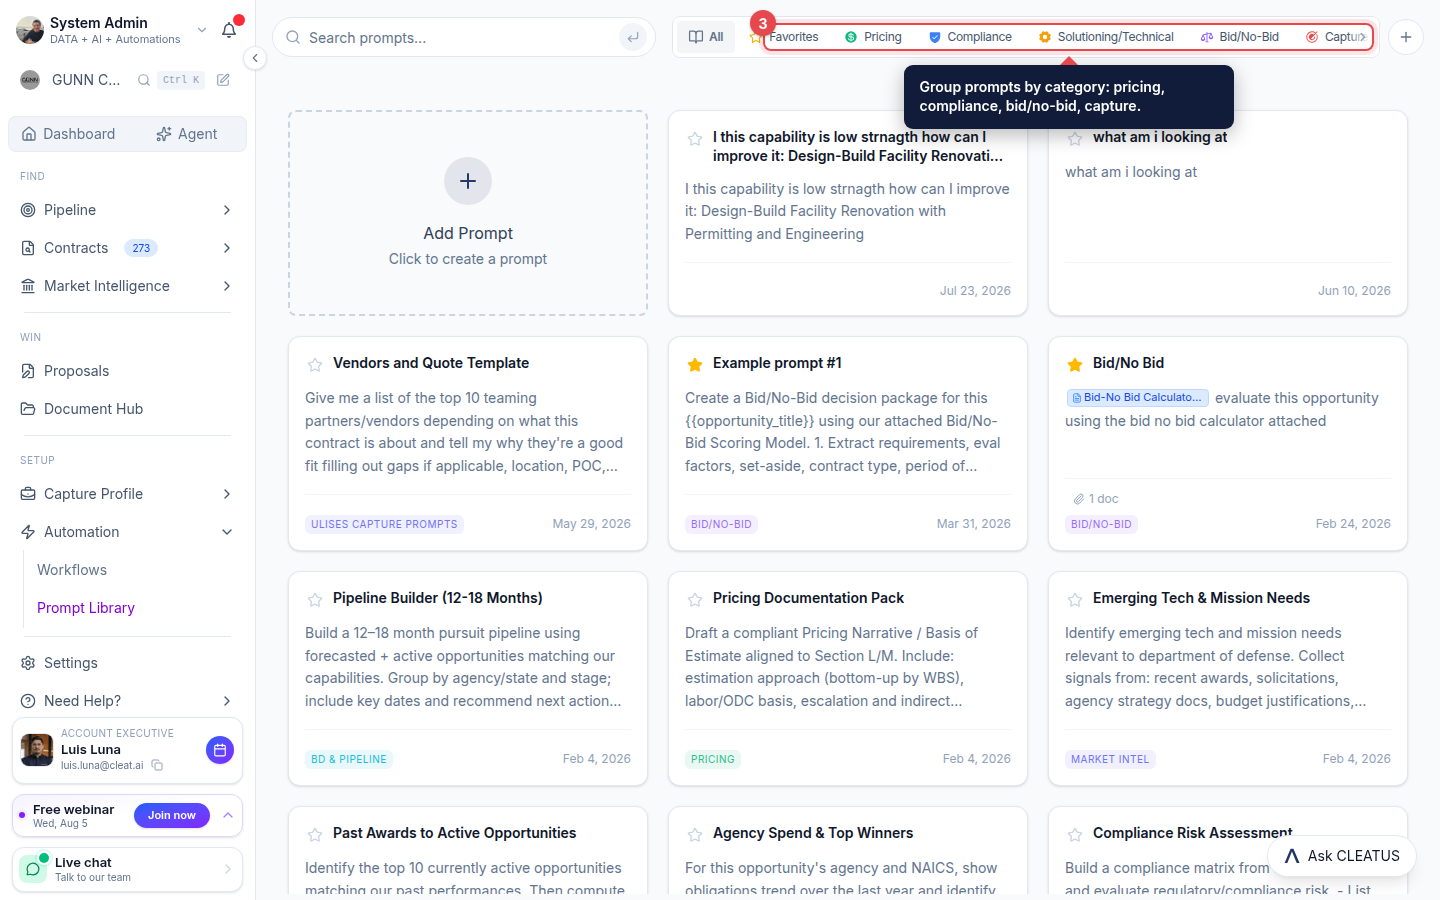Open the notifications bell
The width and height of the screenshot is (1440, 900).
point(229,30)
